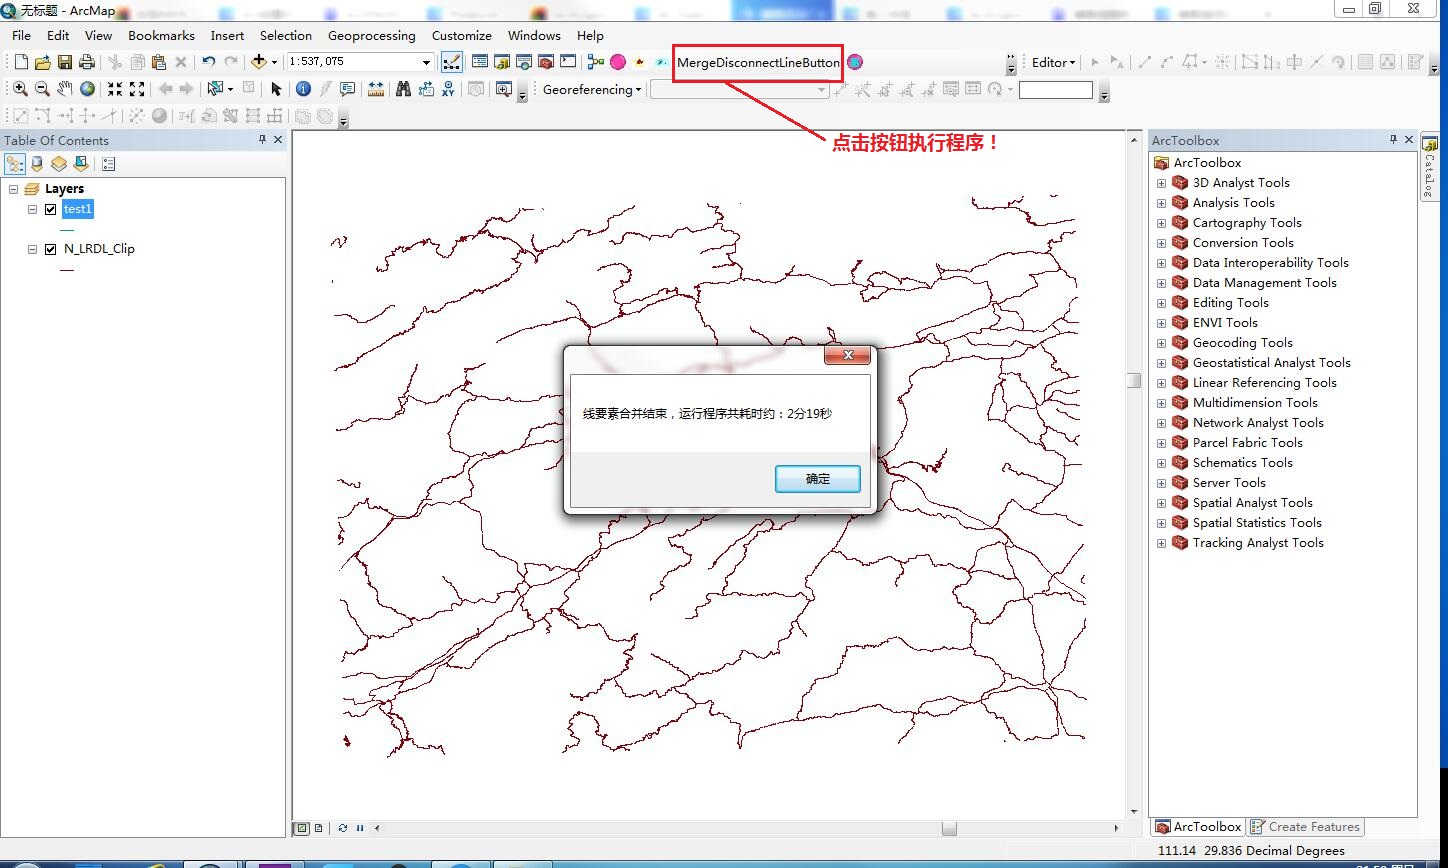Open Table Of Contents Options
The image size is (1448, 868).
(109, 164)
